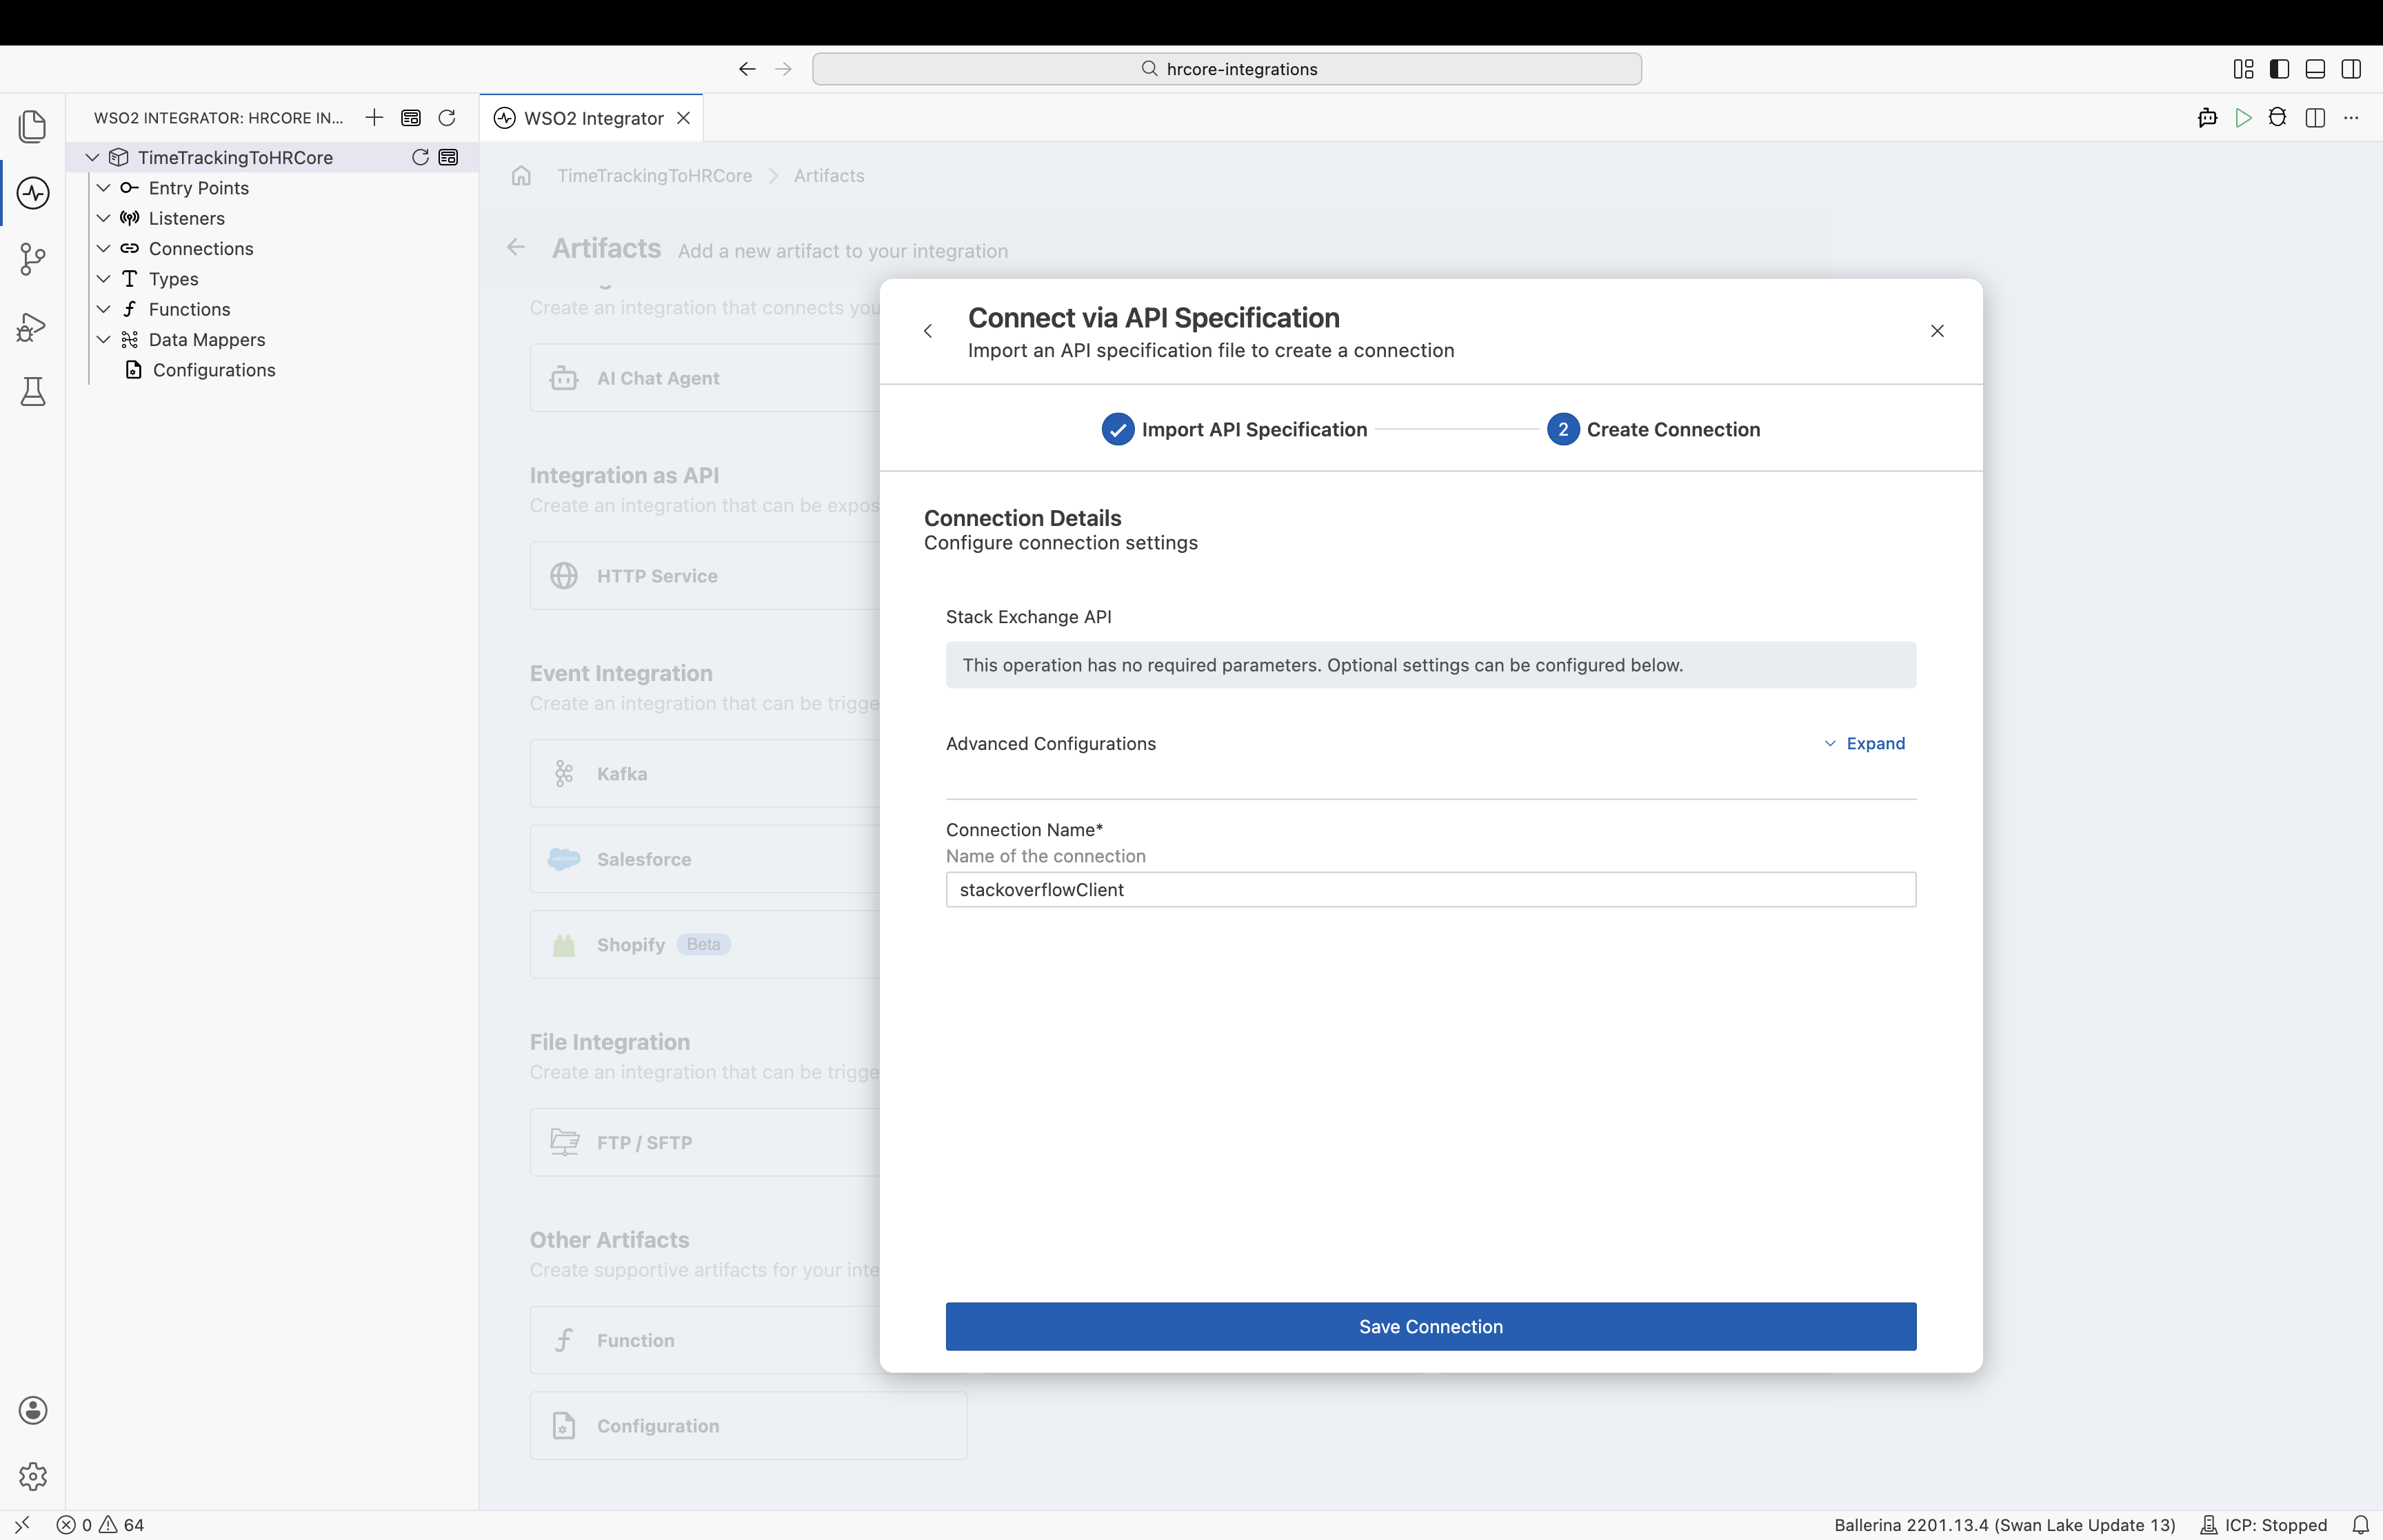The height and width of the screenshot is (1540, 2383).
Task: Open Run and Debug view
Action: (x=33, y=327)
